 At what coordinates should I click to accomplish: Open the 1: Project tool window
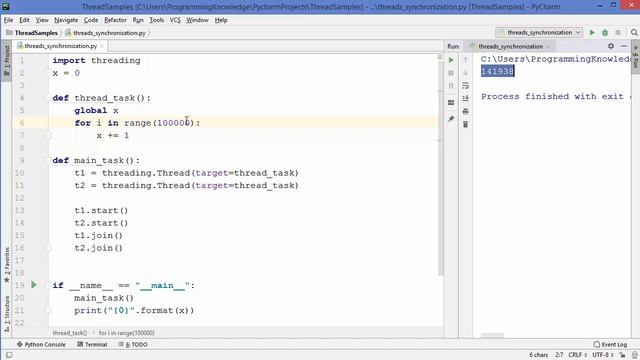7,61
